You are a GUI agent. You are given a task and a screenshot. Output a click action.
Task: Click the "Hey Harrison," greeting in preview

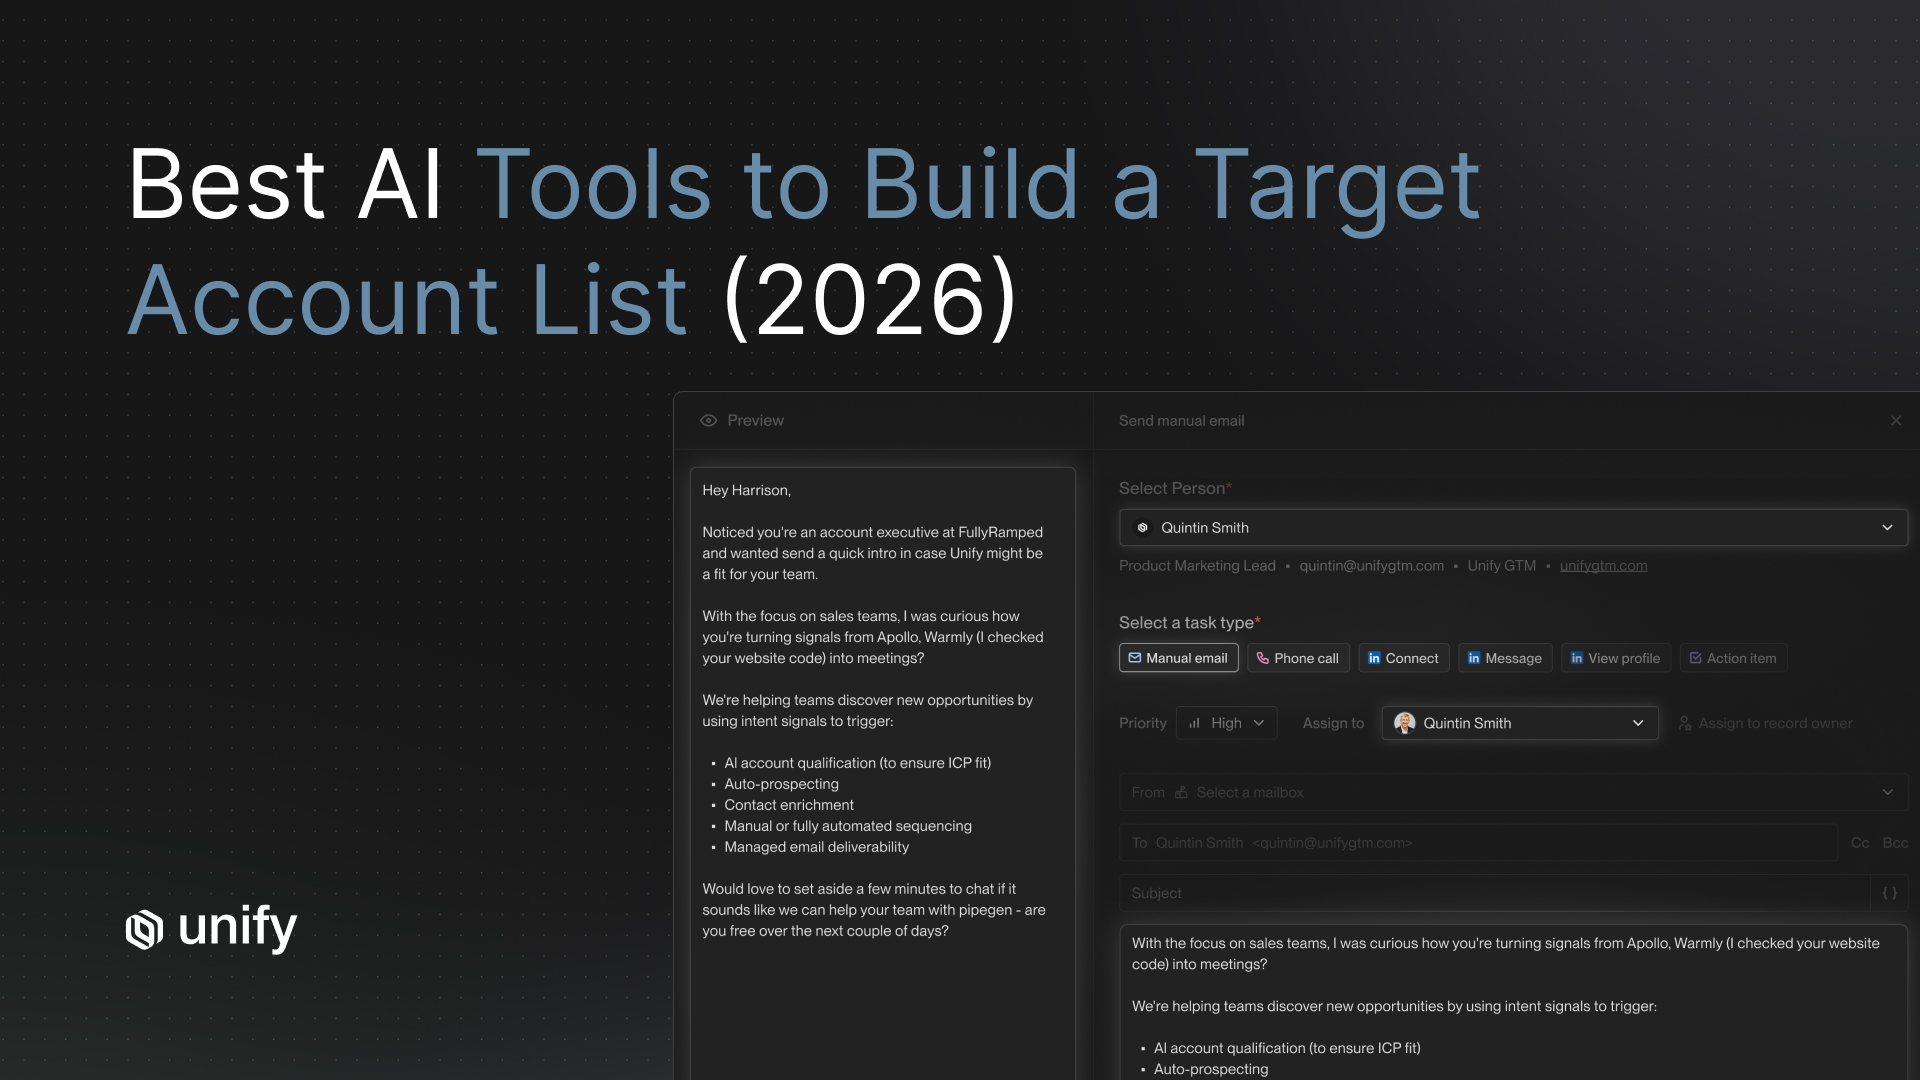(746, 490)
